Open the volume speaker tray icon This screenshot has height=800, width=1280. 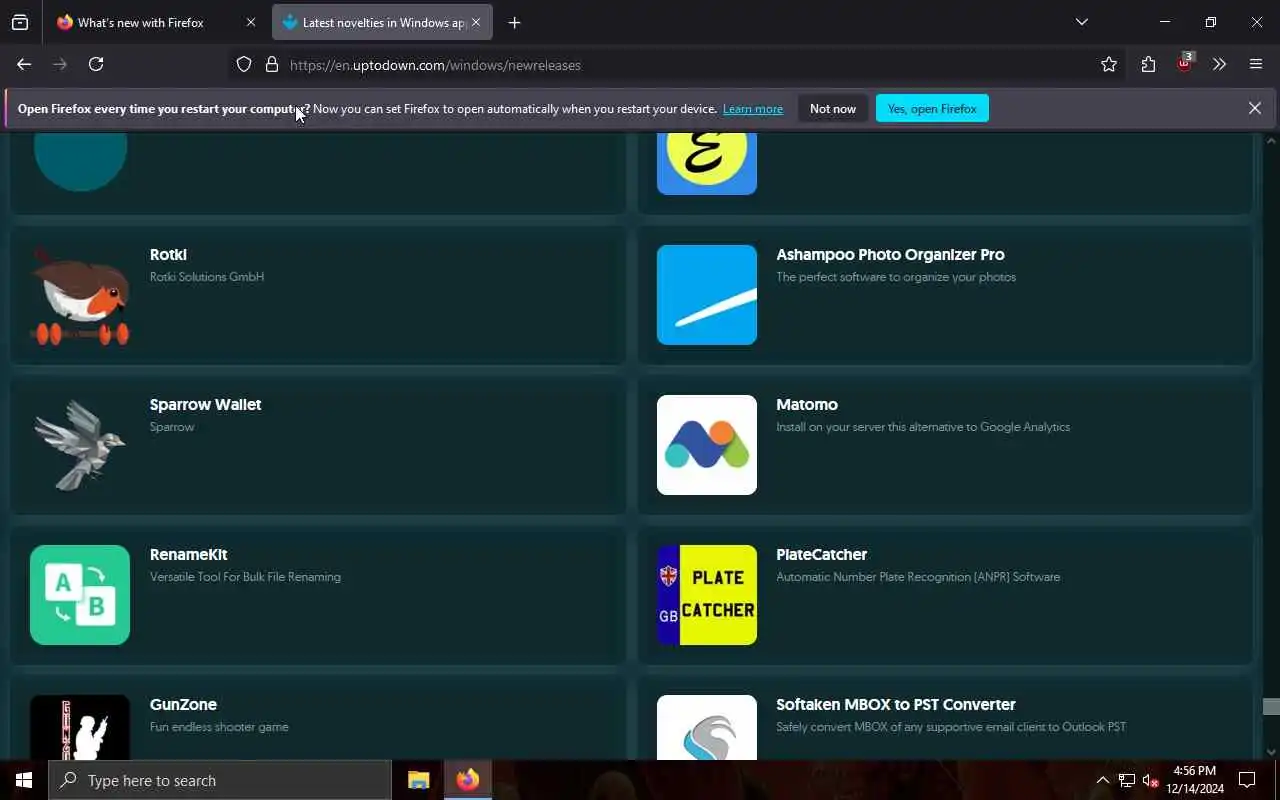coord(1150,781)
